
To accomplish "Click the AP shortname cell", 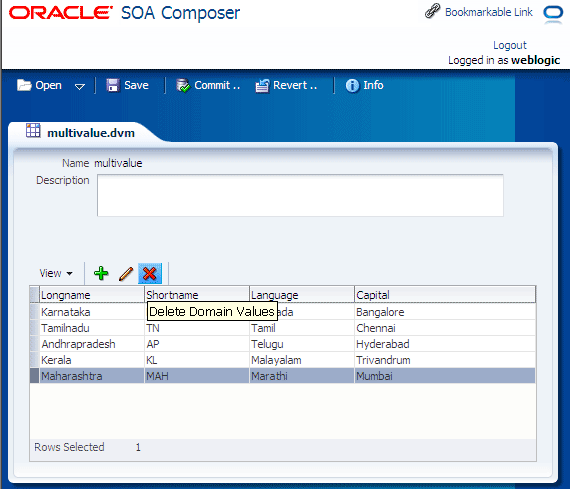I will click(x=197, y=344).
